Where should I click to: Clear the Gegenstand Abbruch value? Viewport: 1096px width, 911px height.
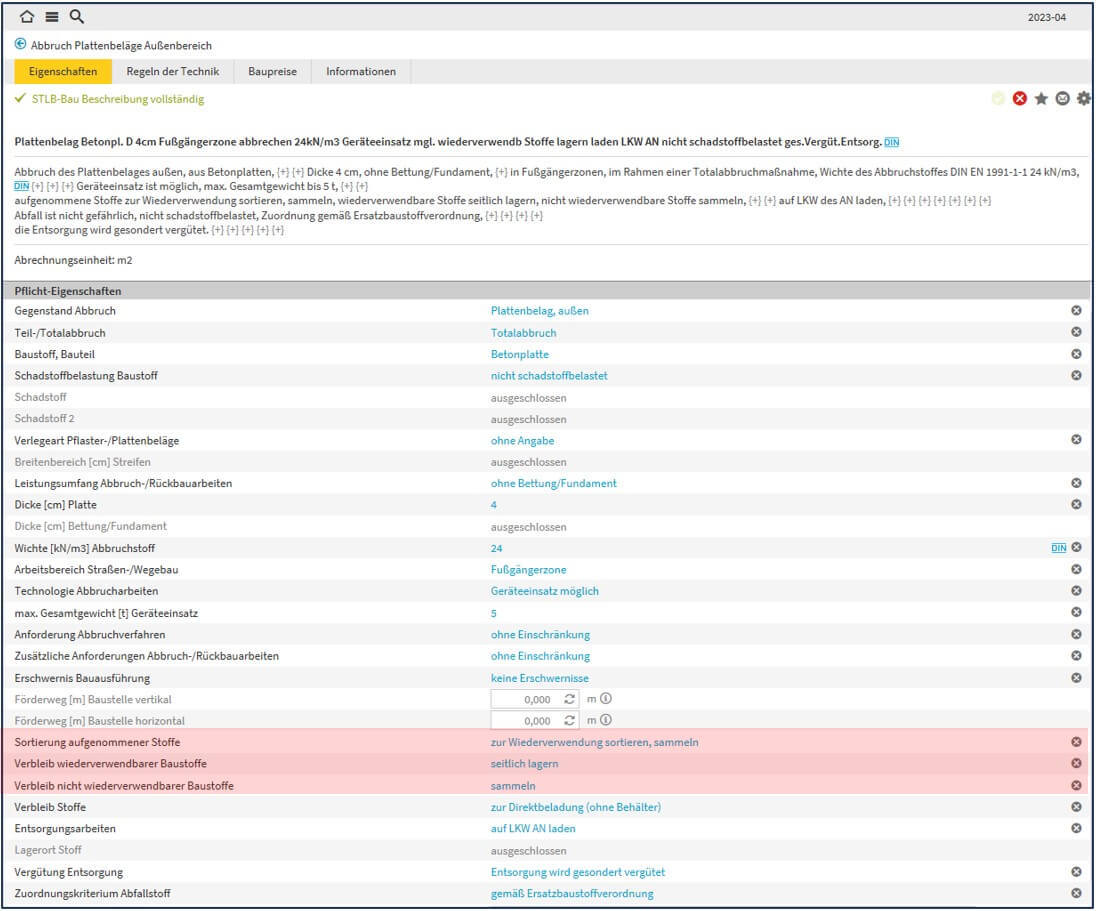[x=1076, y=310]
